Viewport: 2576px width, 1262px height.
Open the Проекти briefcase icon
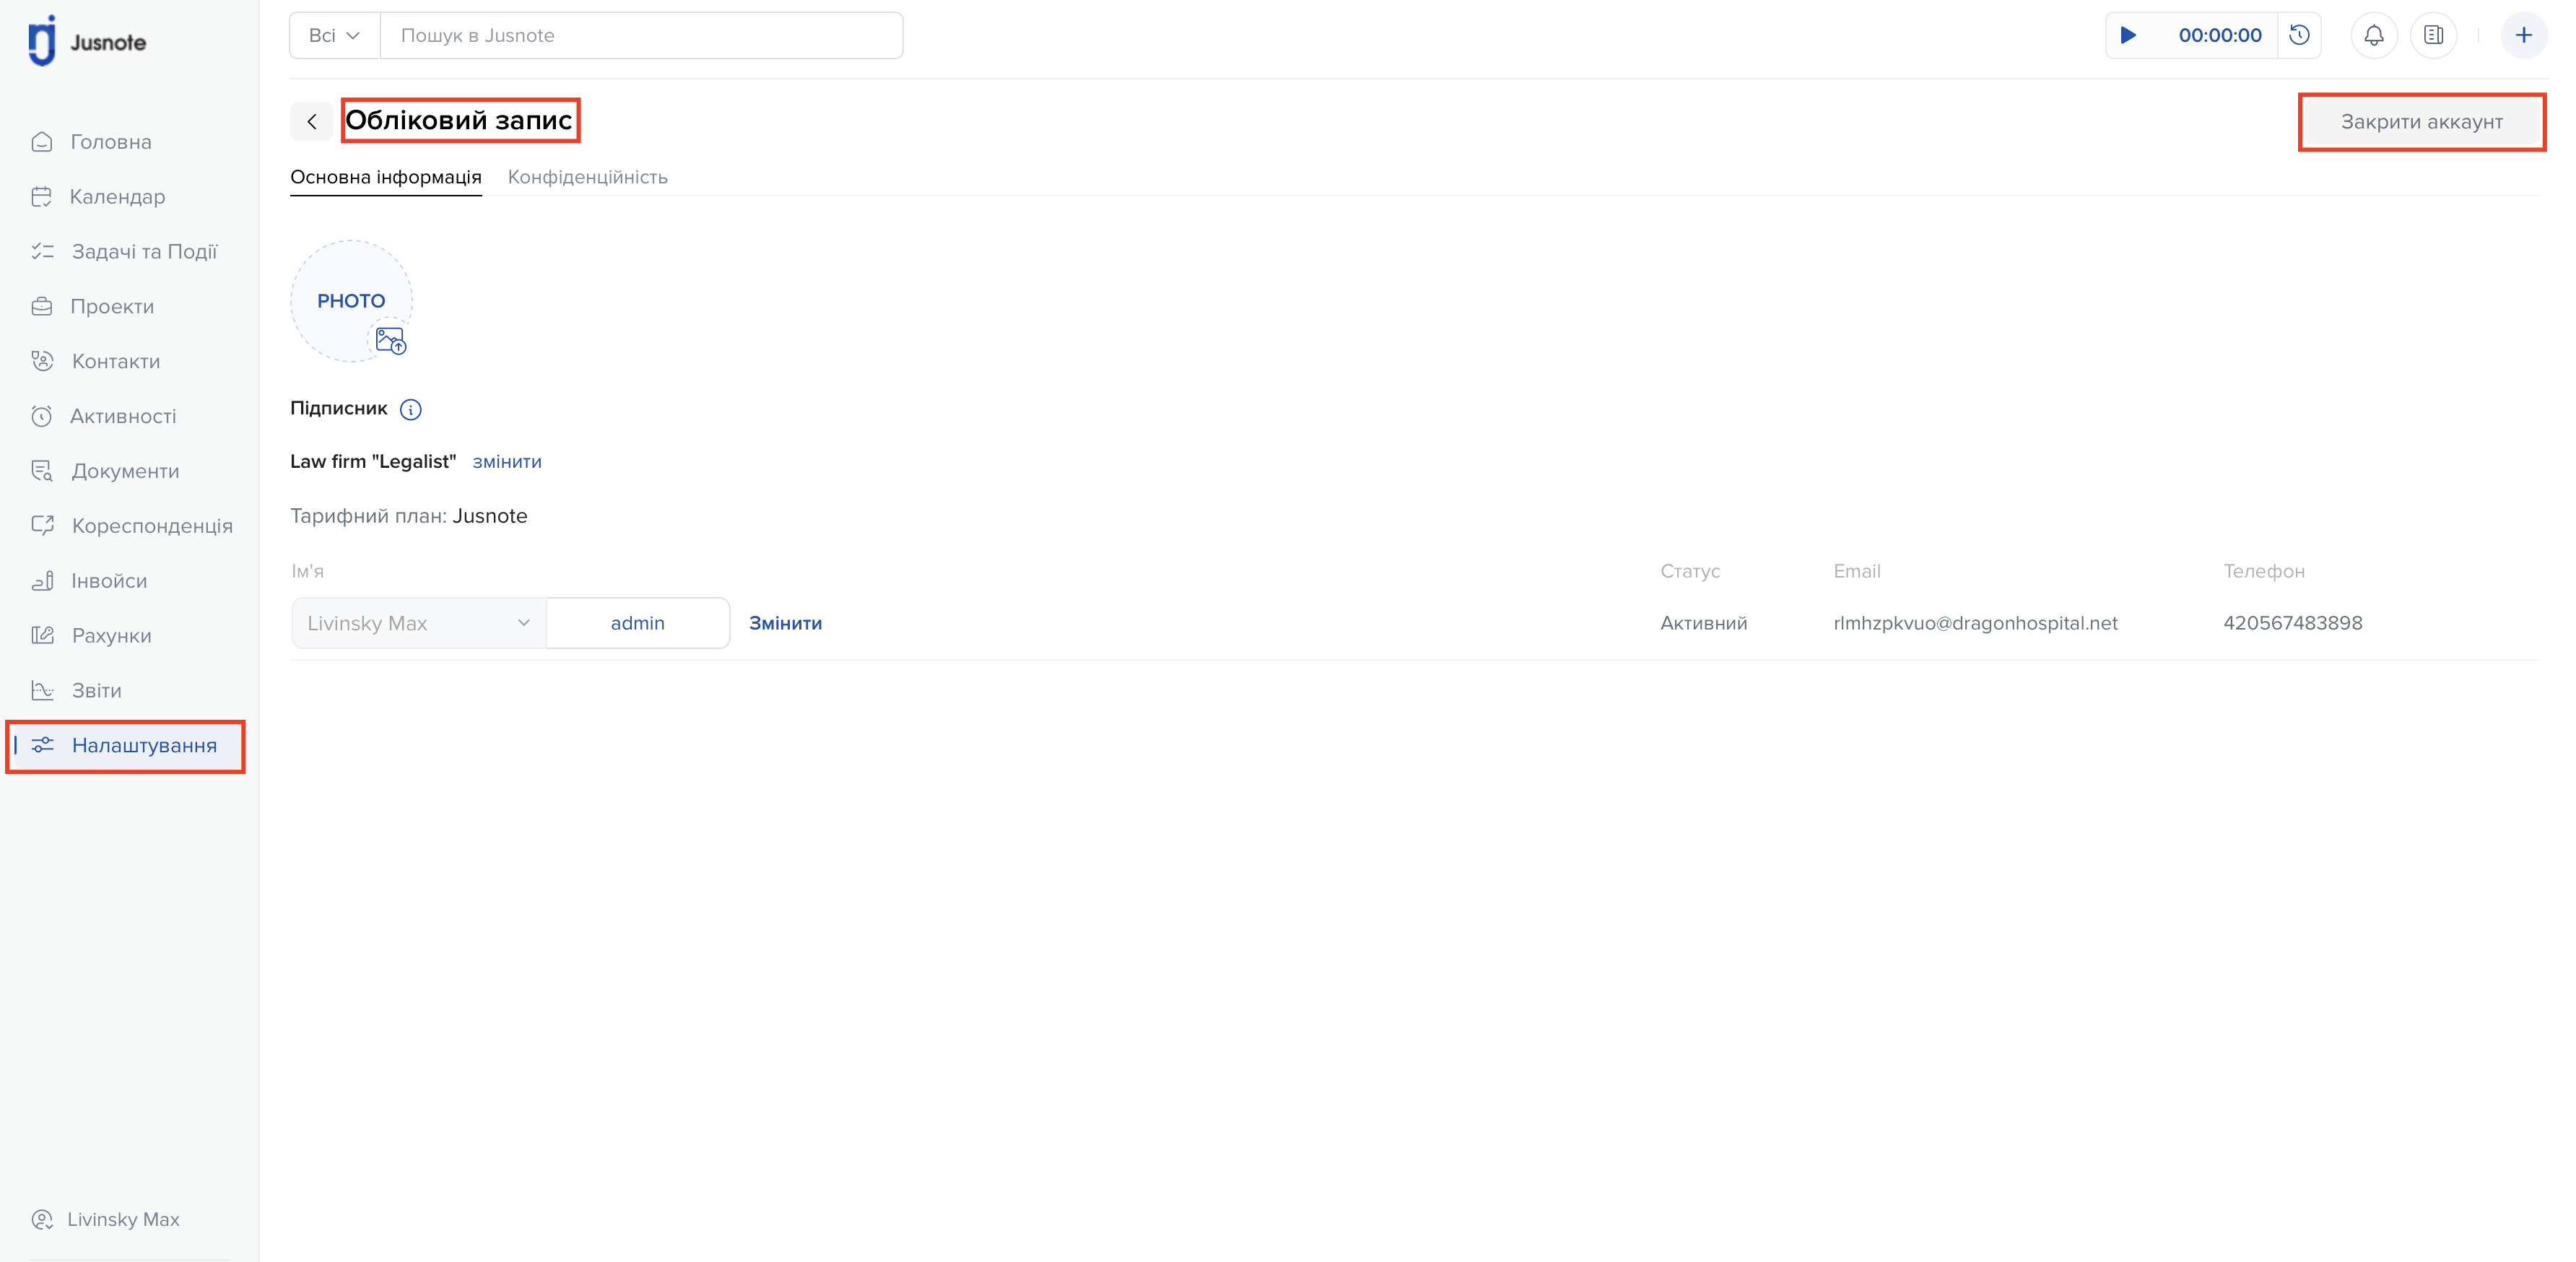[x=42, y=307]
